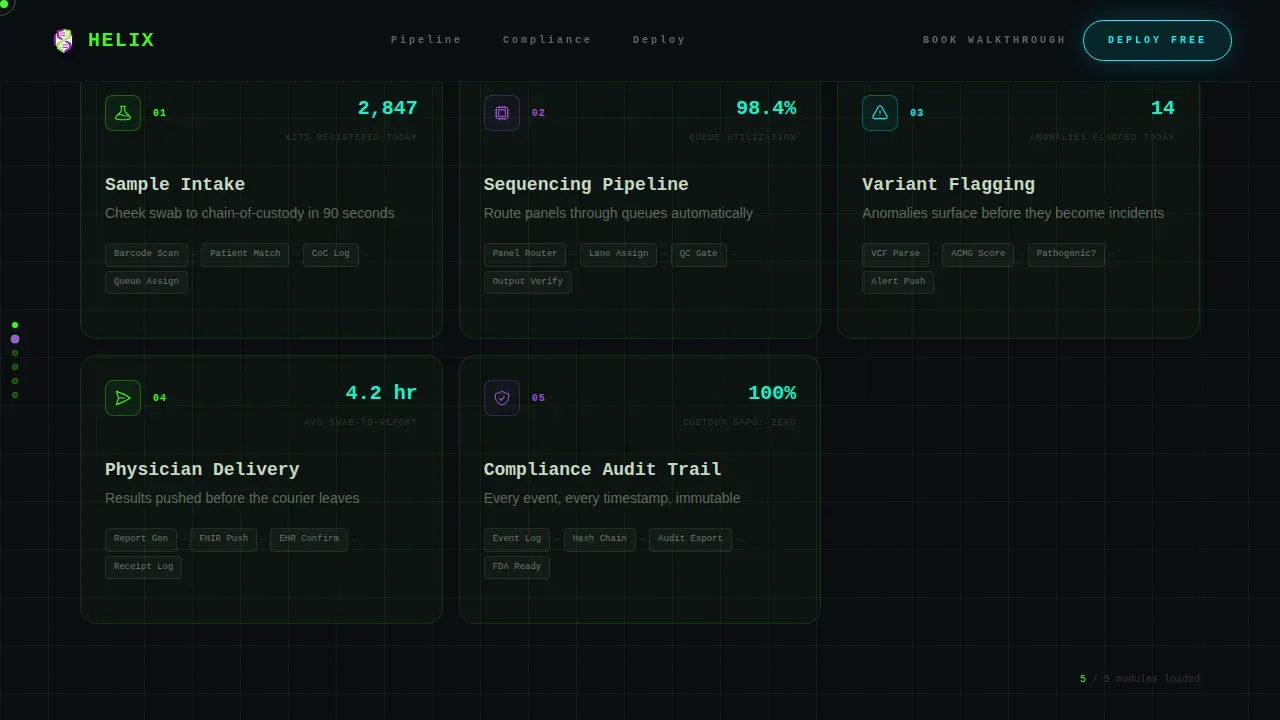Click the bright green filled dot in side navigation
1280x720 pixels.
click(15, 325)
